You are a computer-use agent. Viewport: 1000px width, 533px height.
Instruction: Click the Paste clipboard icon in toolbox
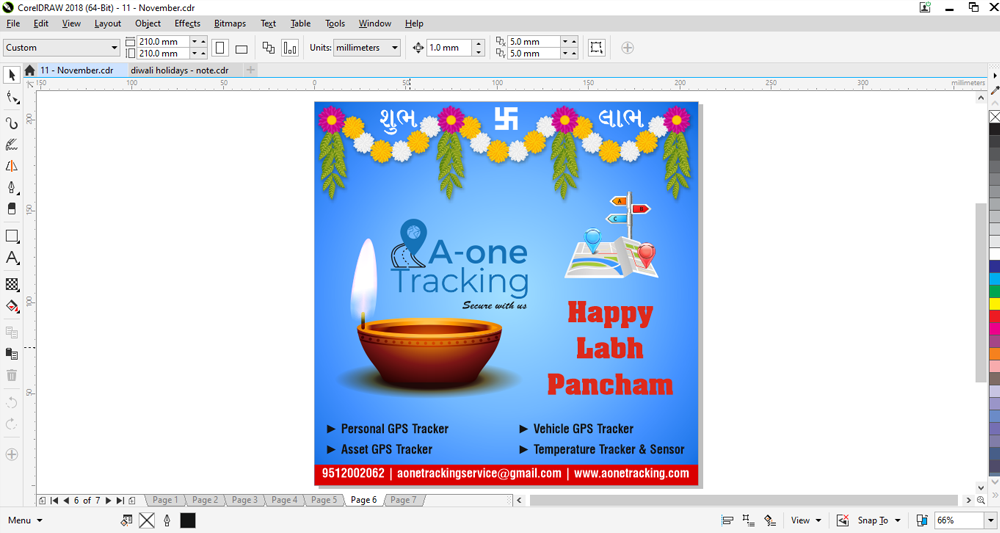pos(11,354)
